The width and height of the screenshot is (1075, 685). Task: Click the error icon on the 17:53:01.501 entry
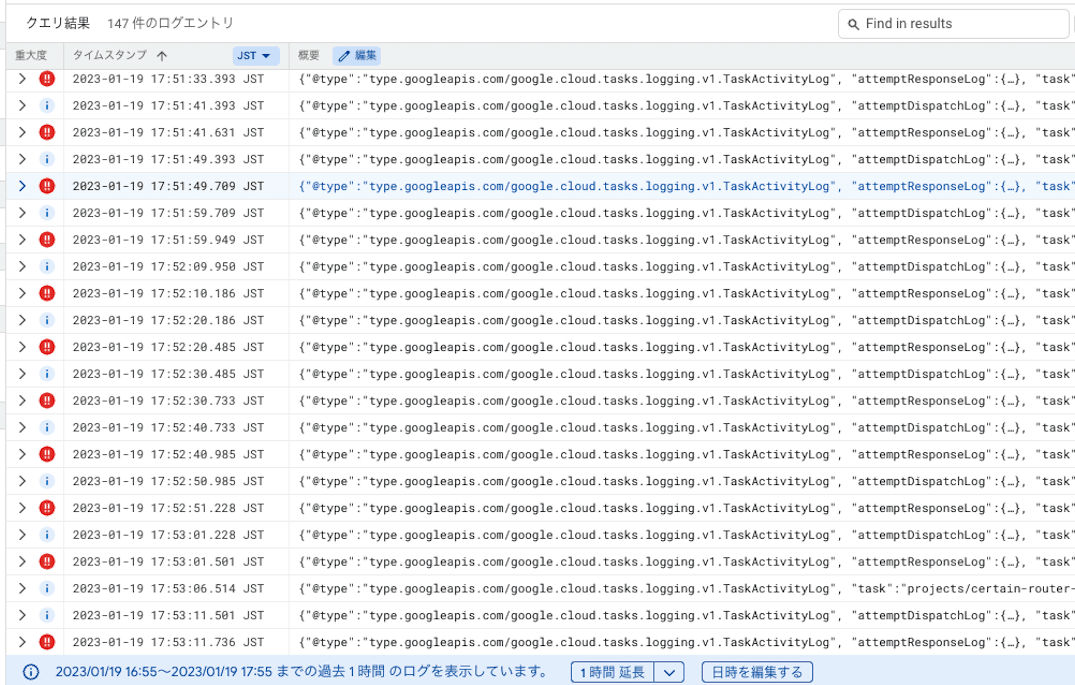click(47, 562)
